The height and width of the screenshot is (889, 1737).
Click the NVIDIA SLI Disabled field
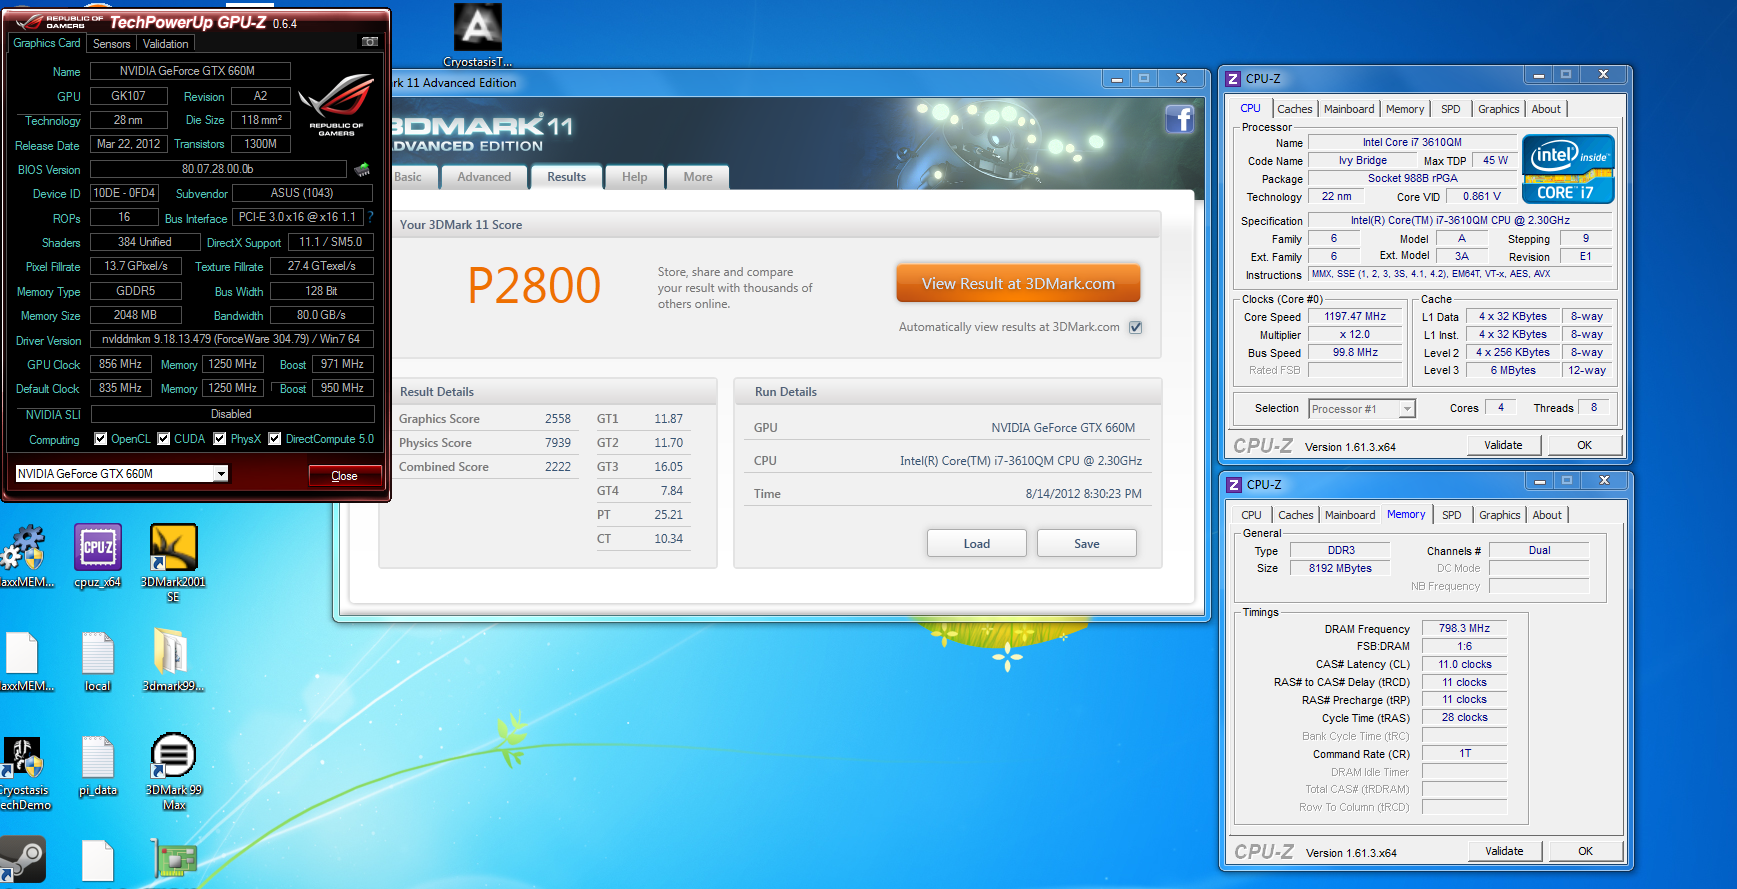232,414
